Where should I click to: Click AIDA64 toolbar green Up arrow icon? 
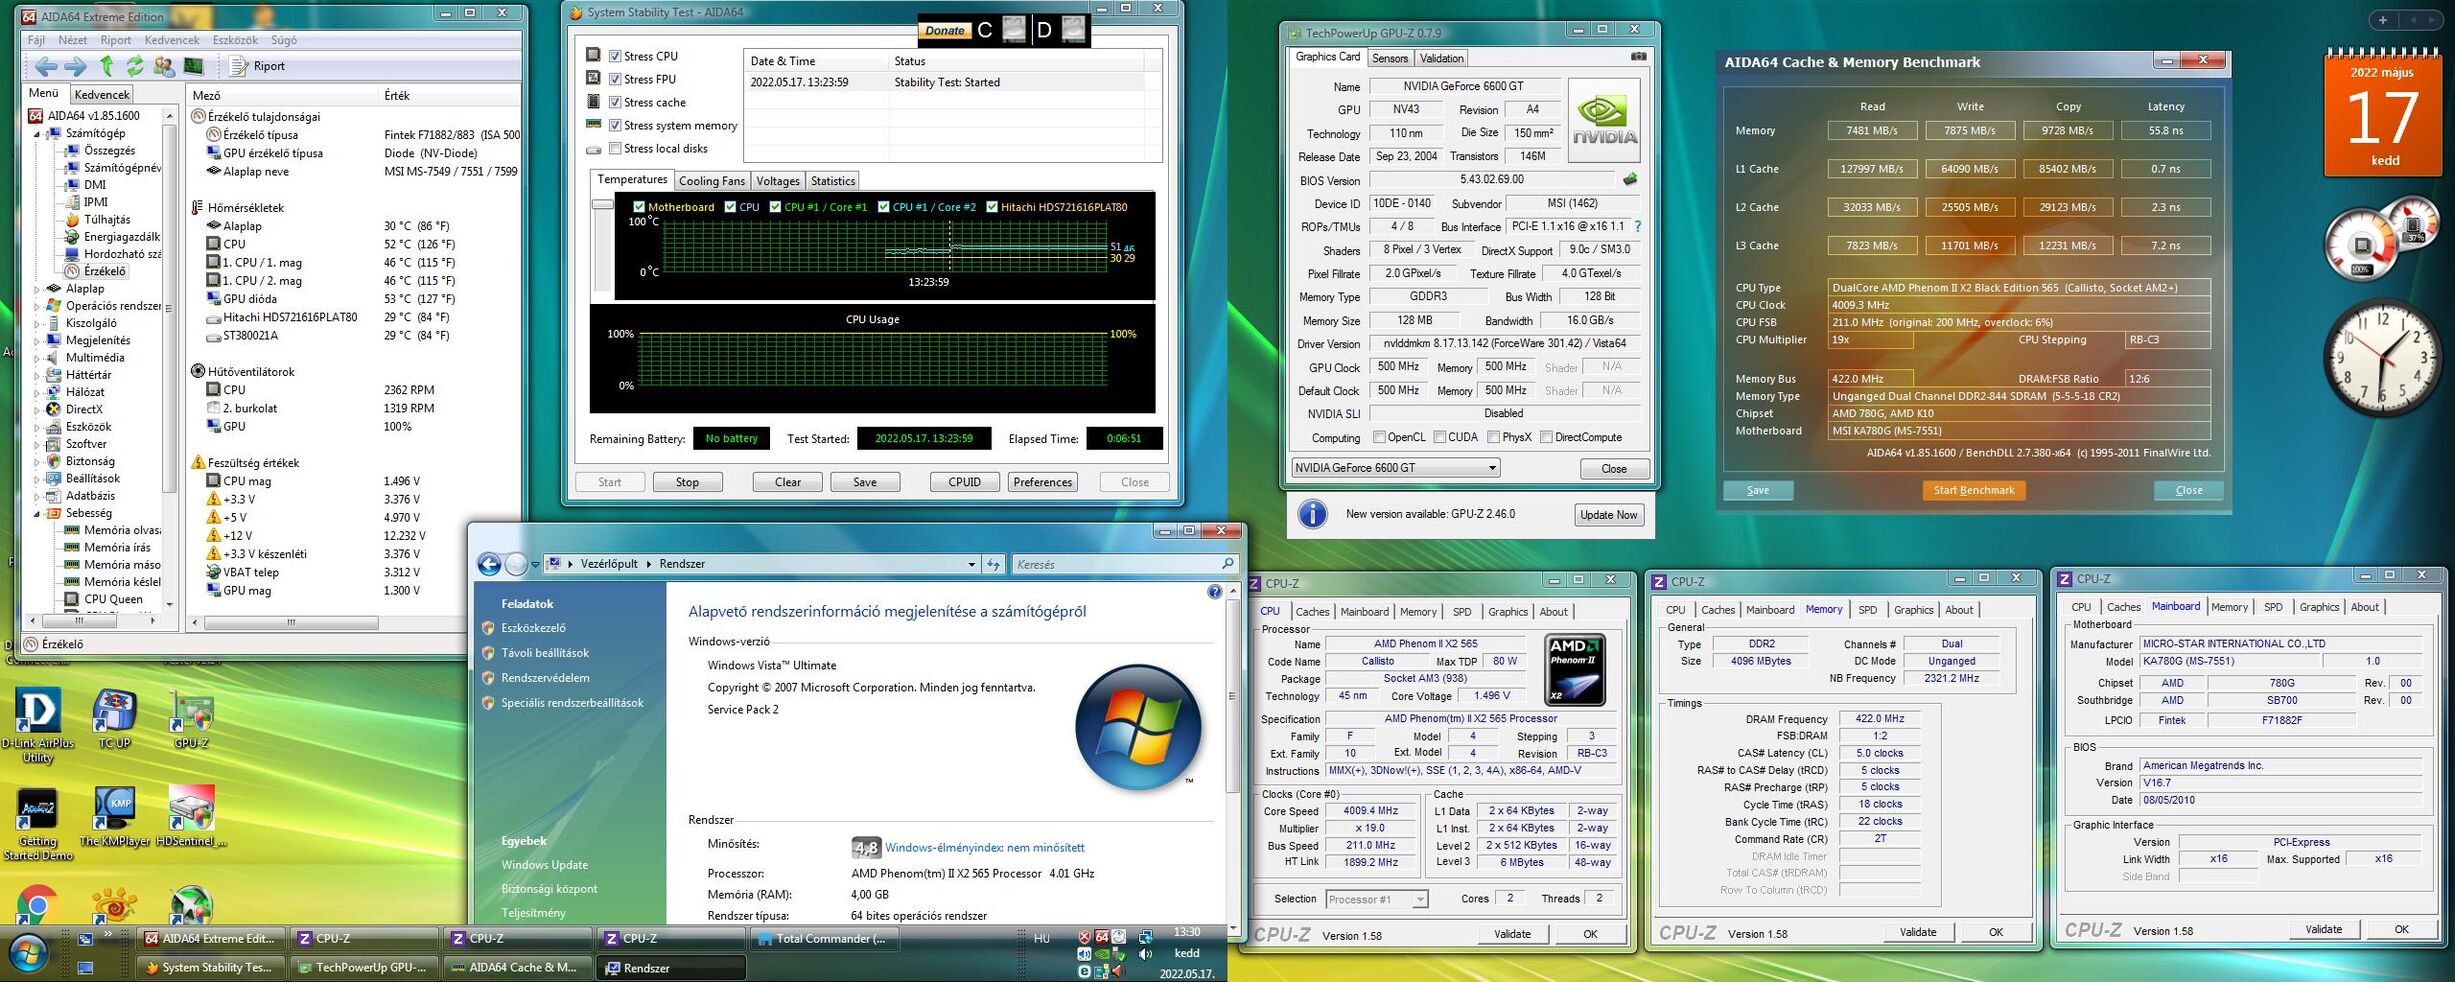click(x=106, y=66)
